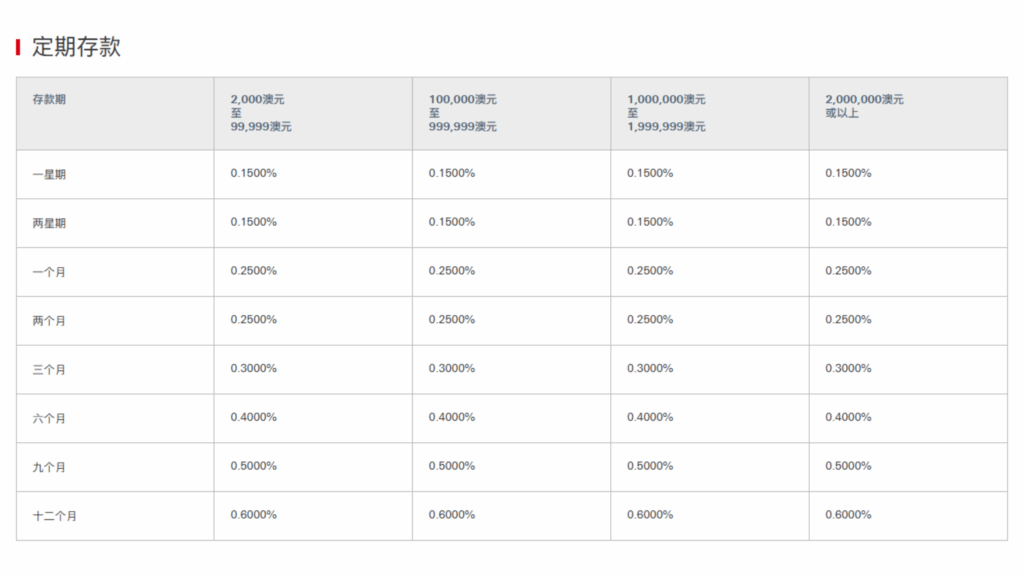Click 六个月 rate under 1,000,000澳元 column
Image resolution: width=1024 pixels, height=576 pixels.
click(650, 417)
